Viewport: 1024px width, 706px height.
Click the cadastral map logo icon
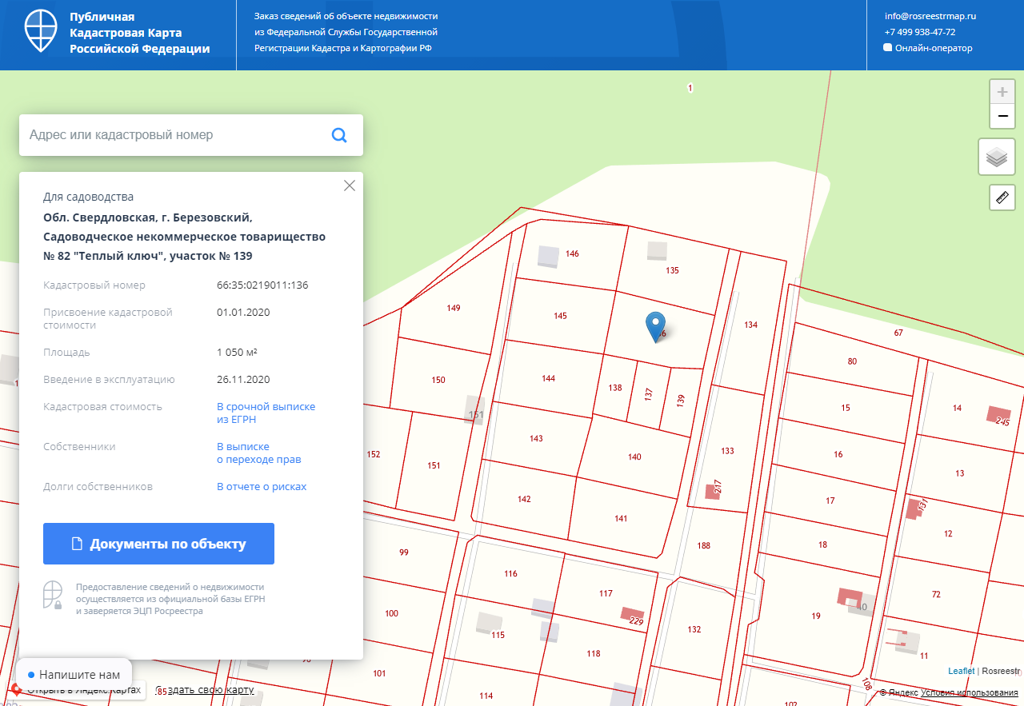coord(42,34)
